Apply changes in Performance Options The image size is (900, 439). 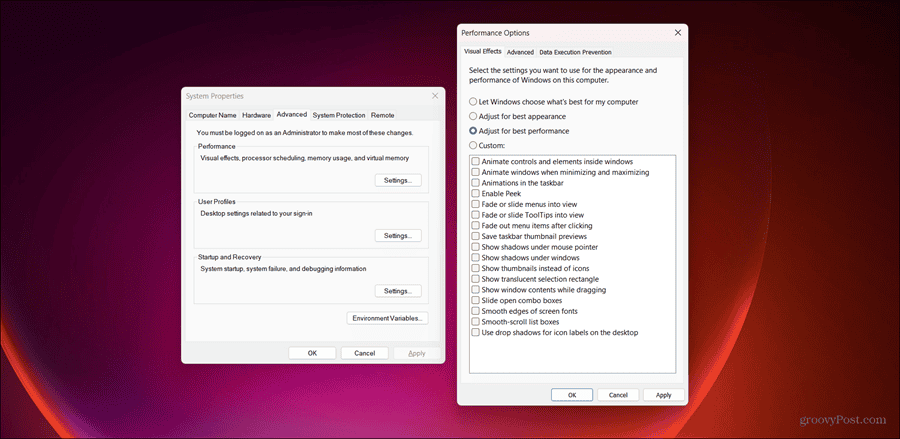[x=664, y=395]
